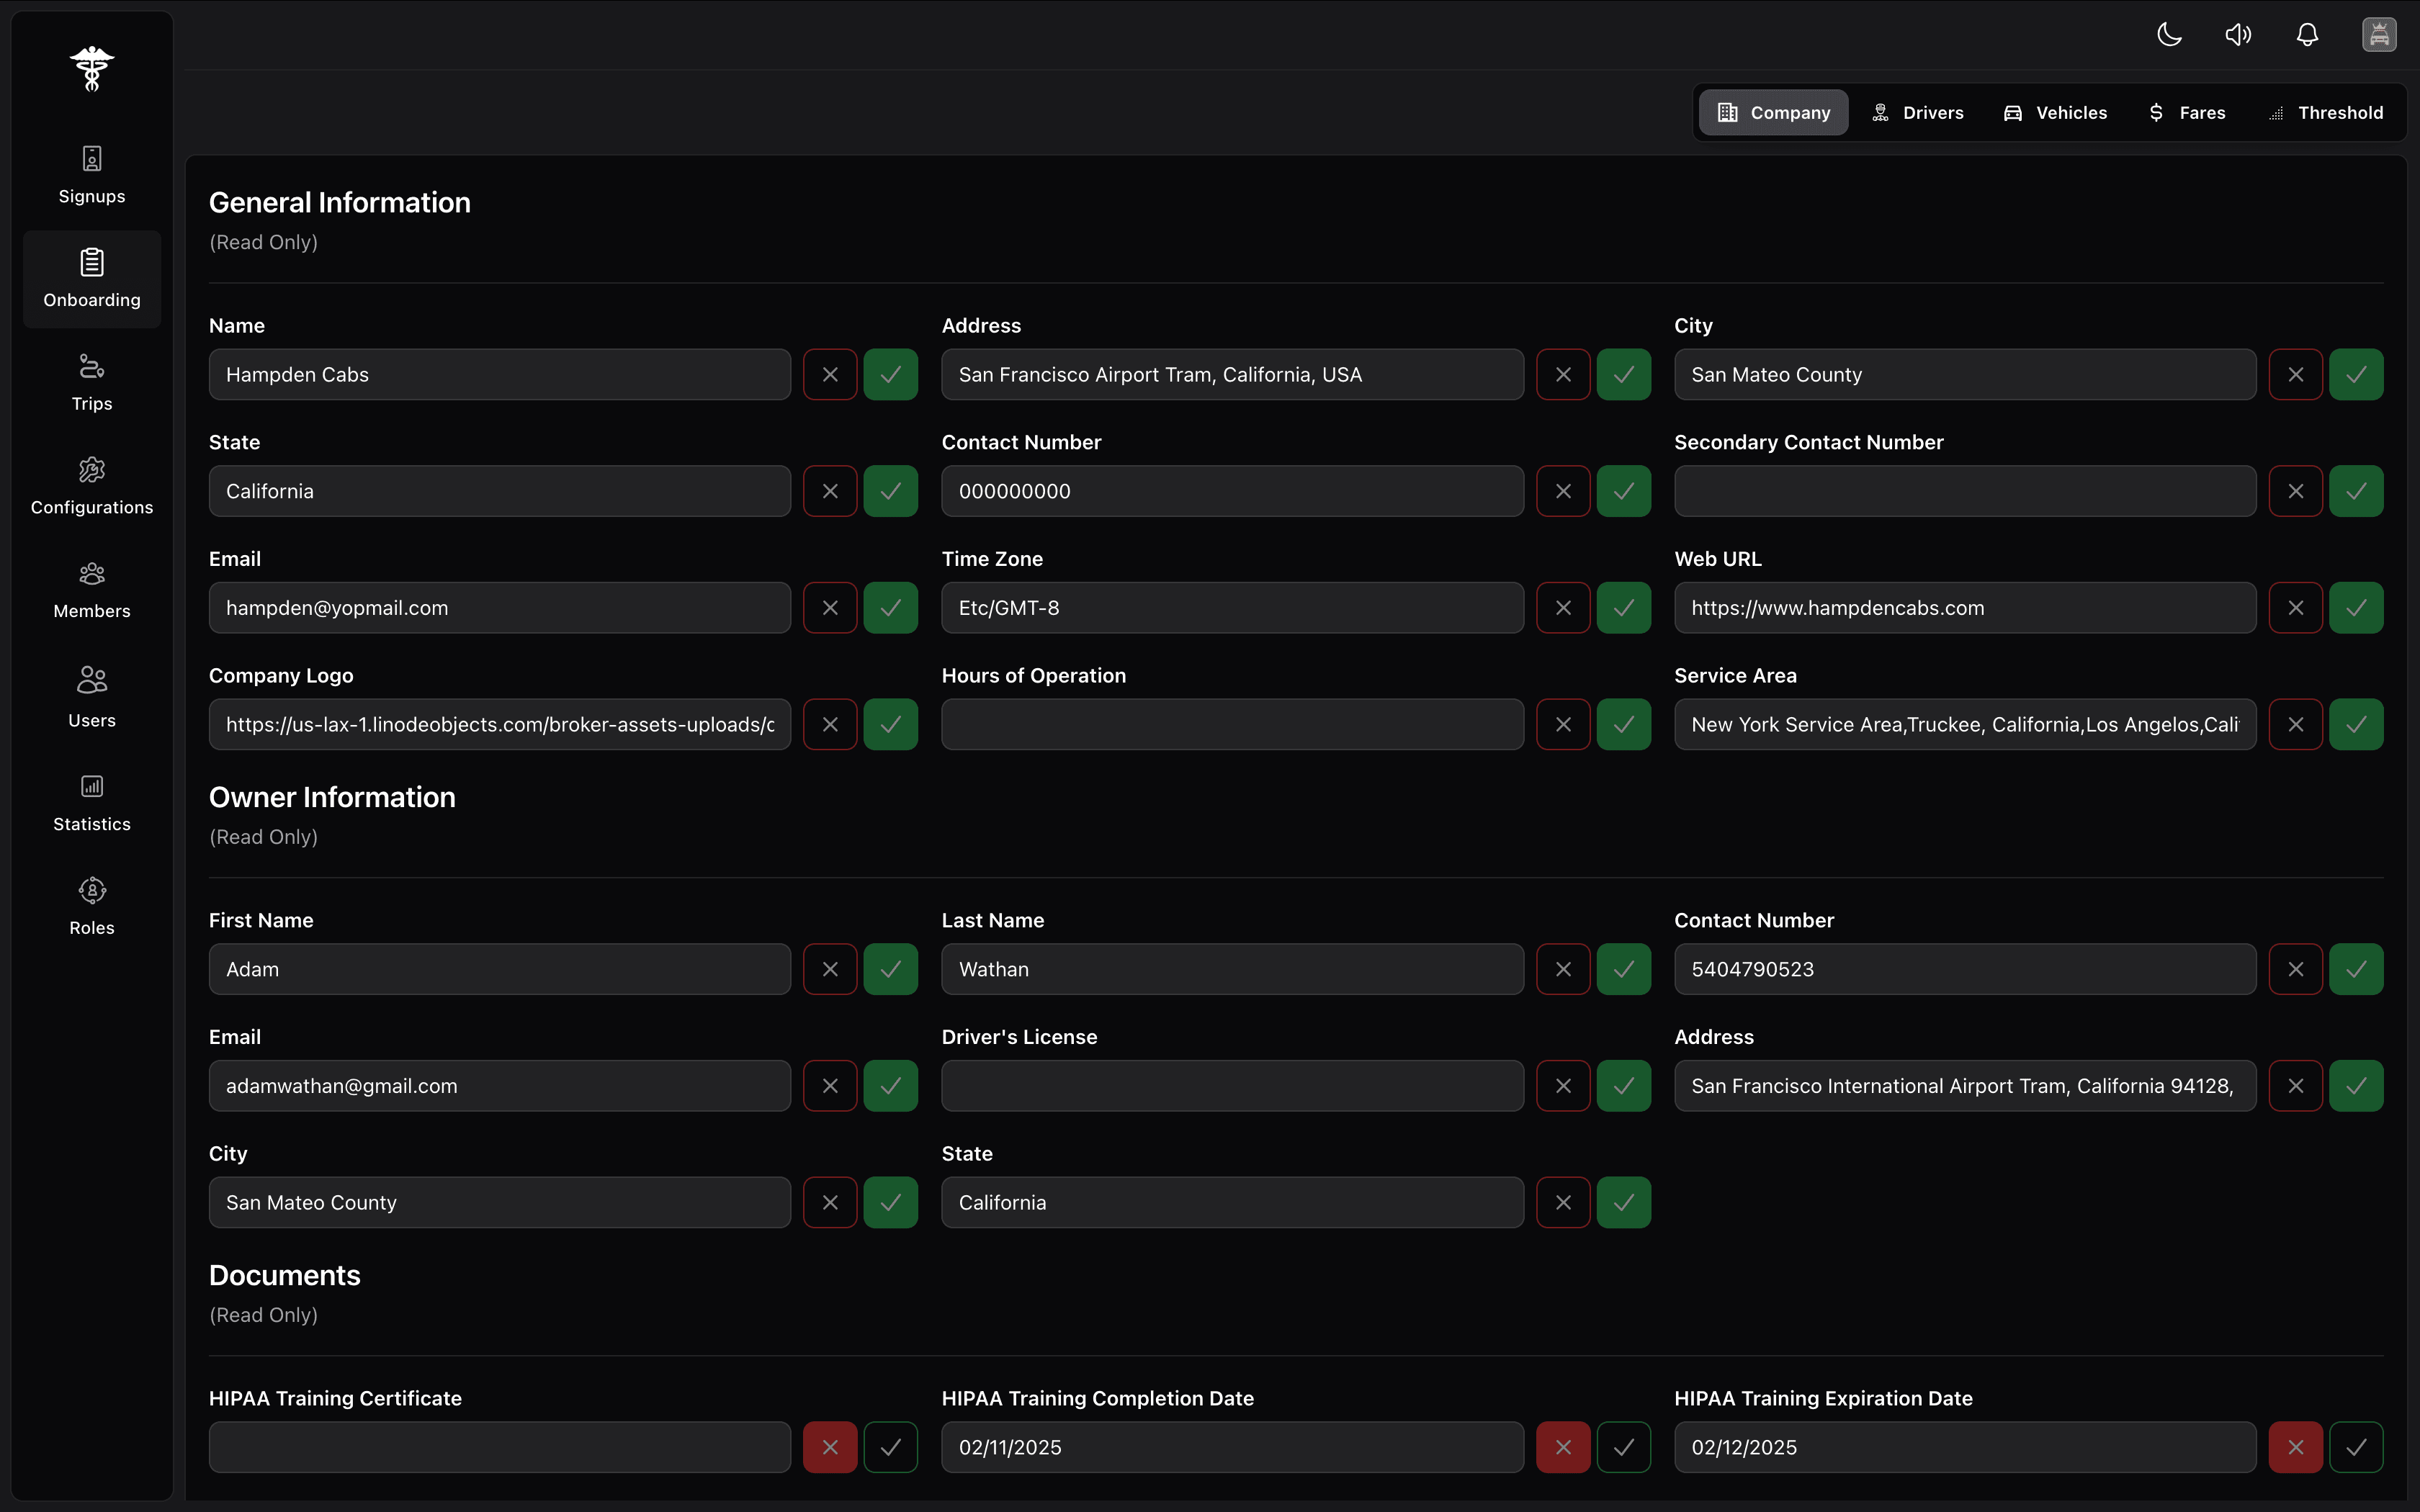Enable dark mode with the moon icon
2420x1512 pixels.
tap(2168, 34)
